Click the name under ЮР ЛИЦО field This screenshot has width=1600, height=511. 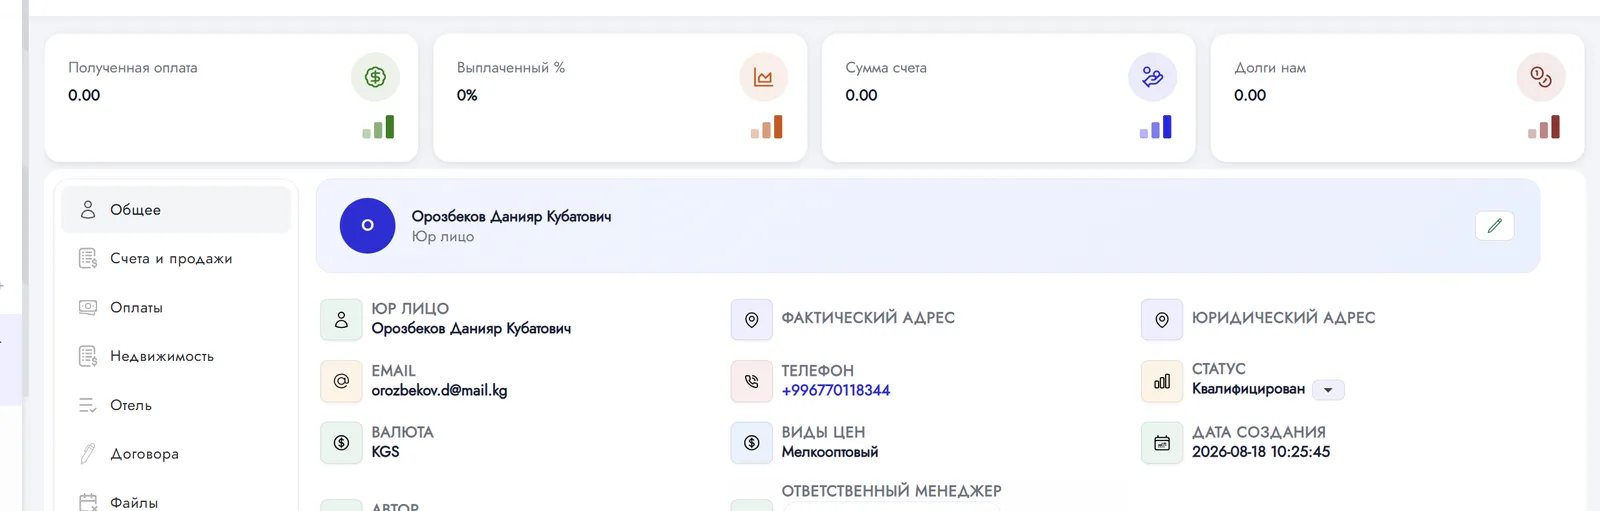point(471,329)
